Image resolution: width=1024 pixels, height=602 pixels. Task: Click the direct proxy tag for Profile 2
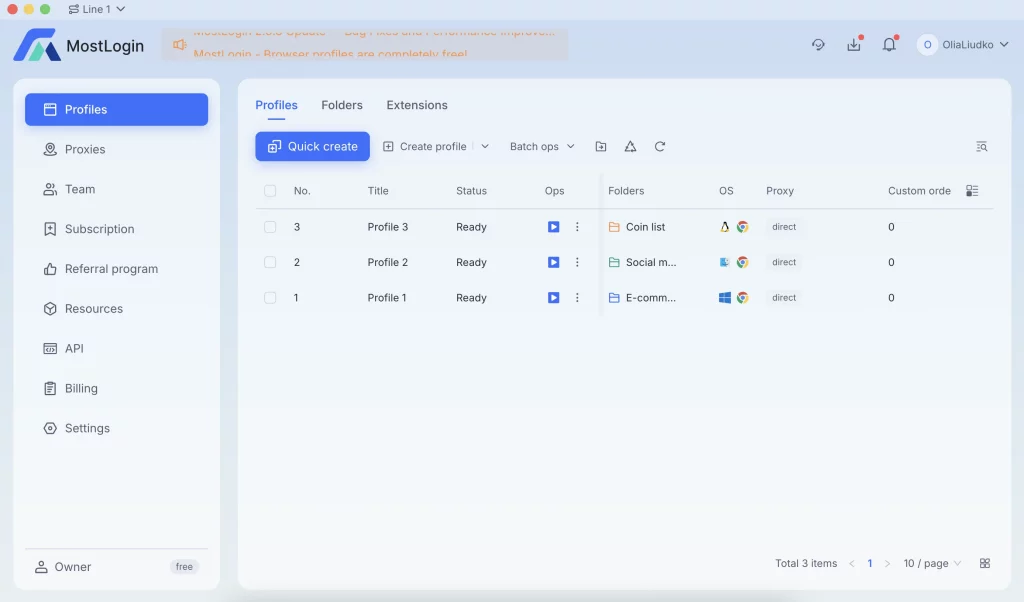784,262
